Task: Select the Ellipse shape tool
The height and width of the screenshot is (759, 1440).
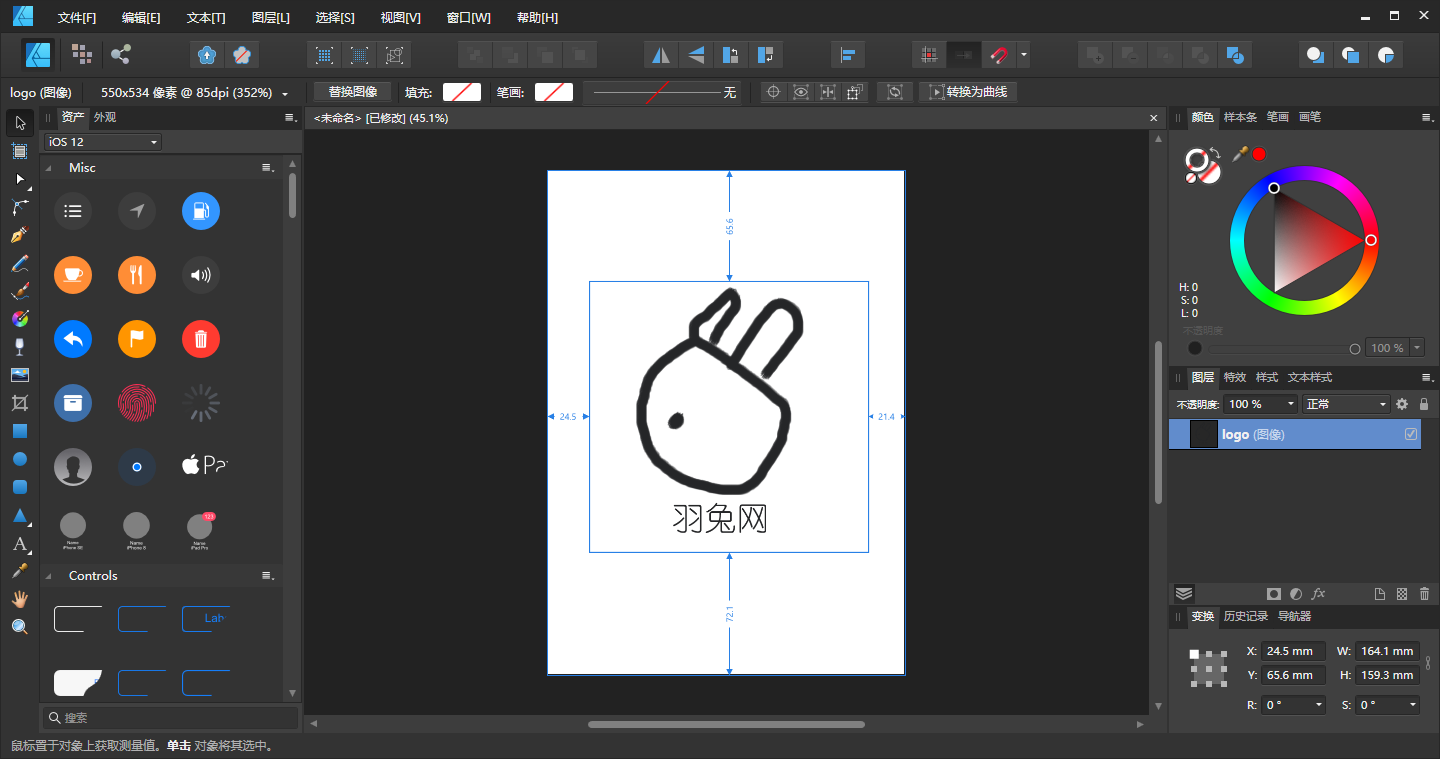Action: pos(20,459)
